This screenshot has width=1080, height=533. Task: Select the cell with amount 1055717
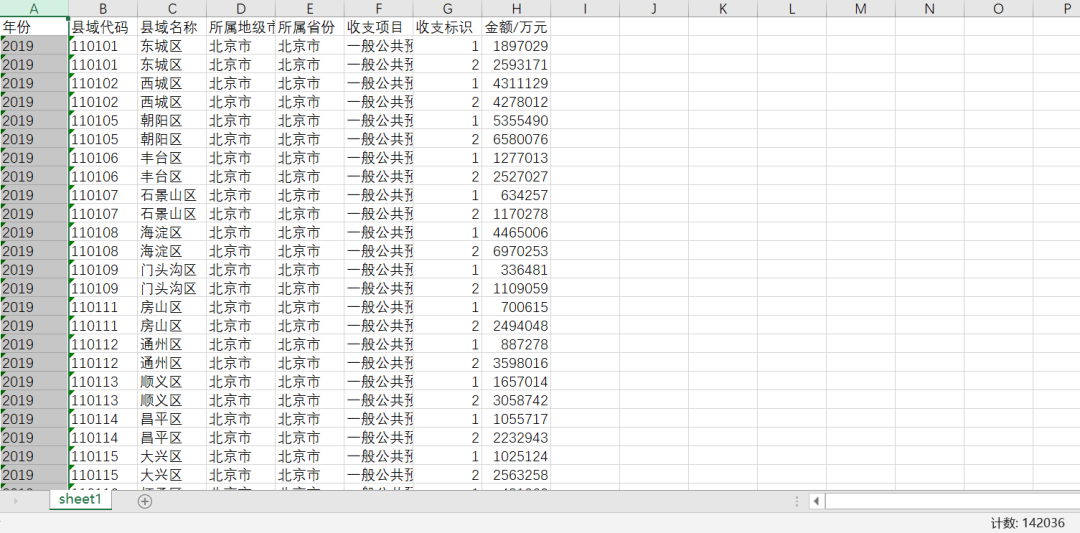coord(517,419)
